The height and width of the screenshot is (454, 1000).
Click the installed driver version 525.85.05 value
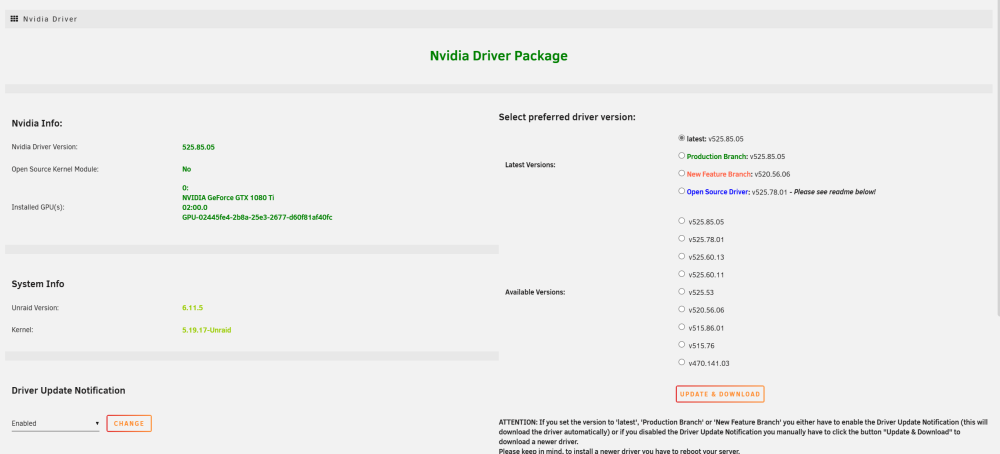198,147
